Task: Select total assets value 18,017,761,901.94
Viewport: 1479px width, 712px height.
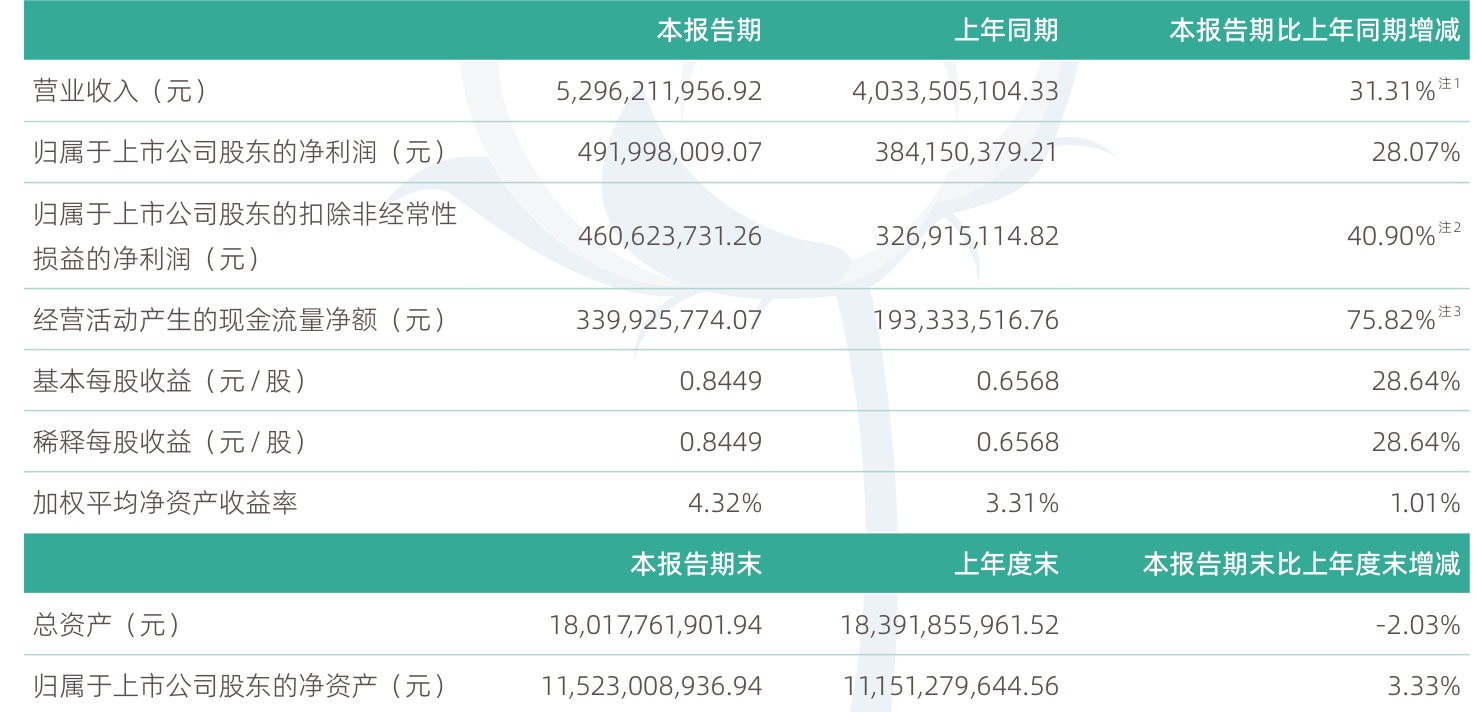Action: [x=656, y=626]
